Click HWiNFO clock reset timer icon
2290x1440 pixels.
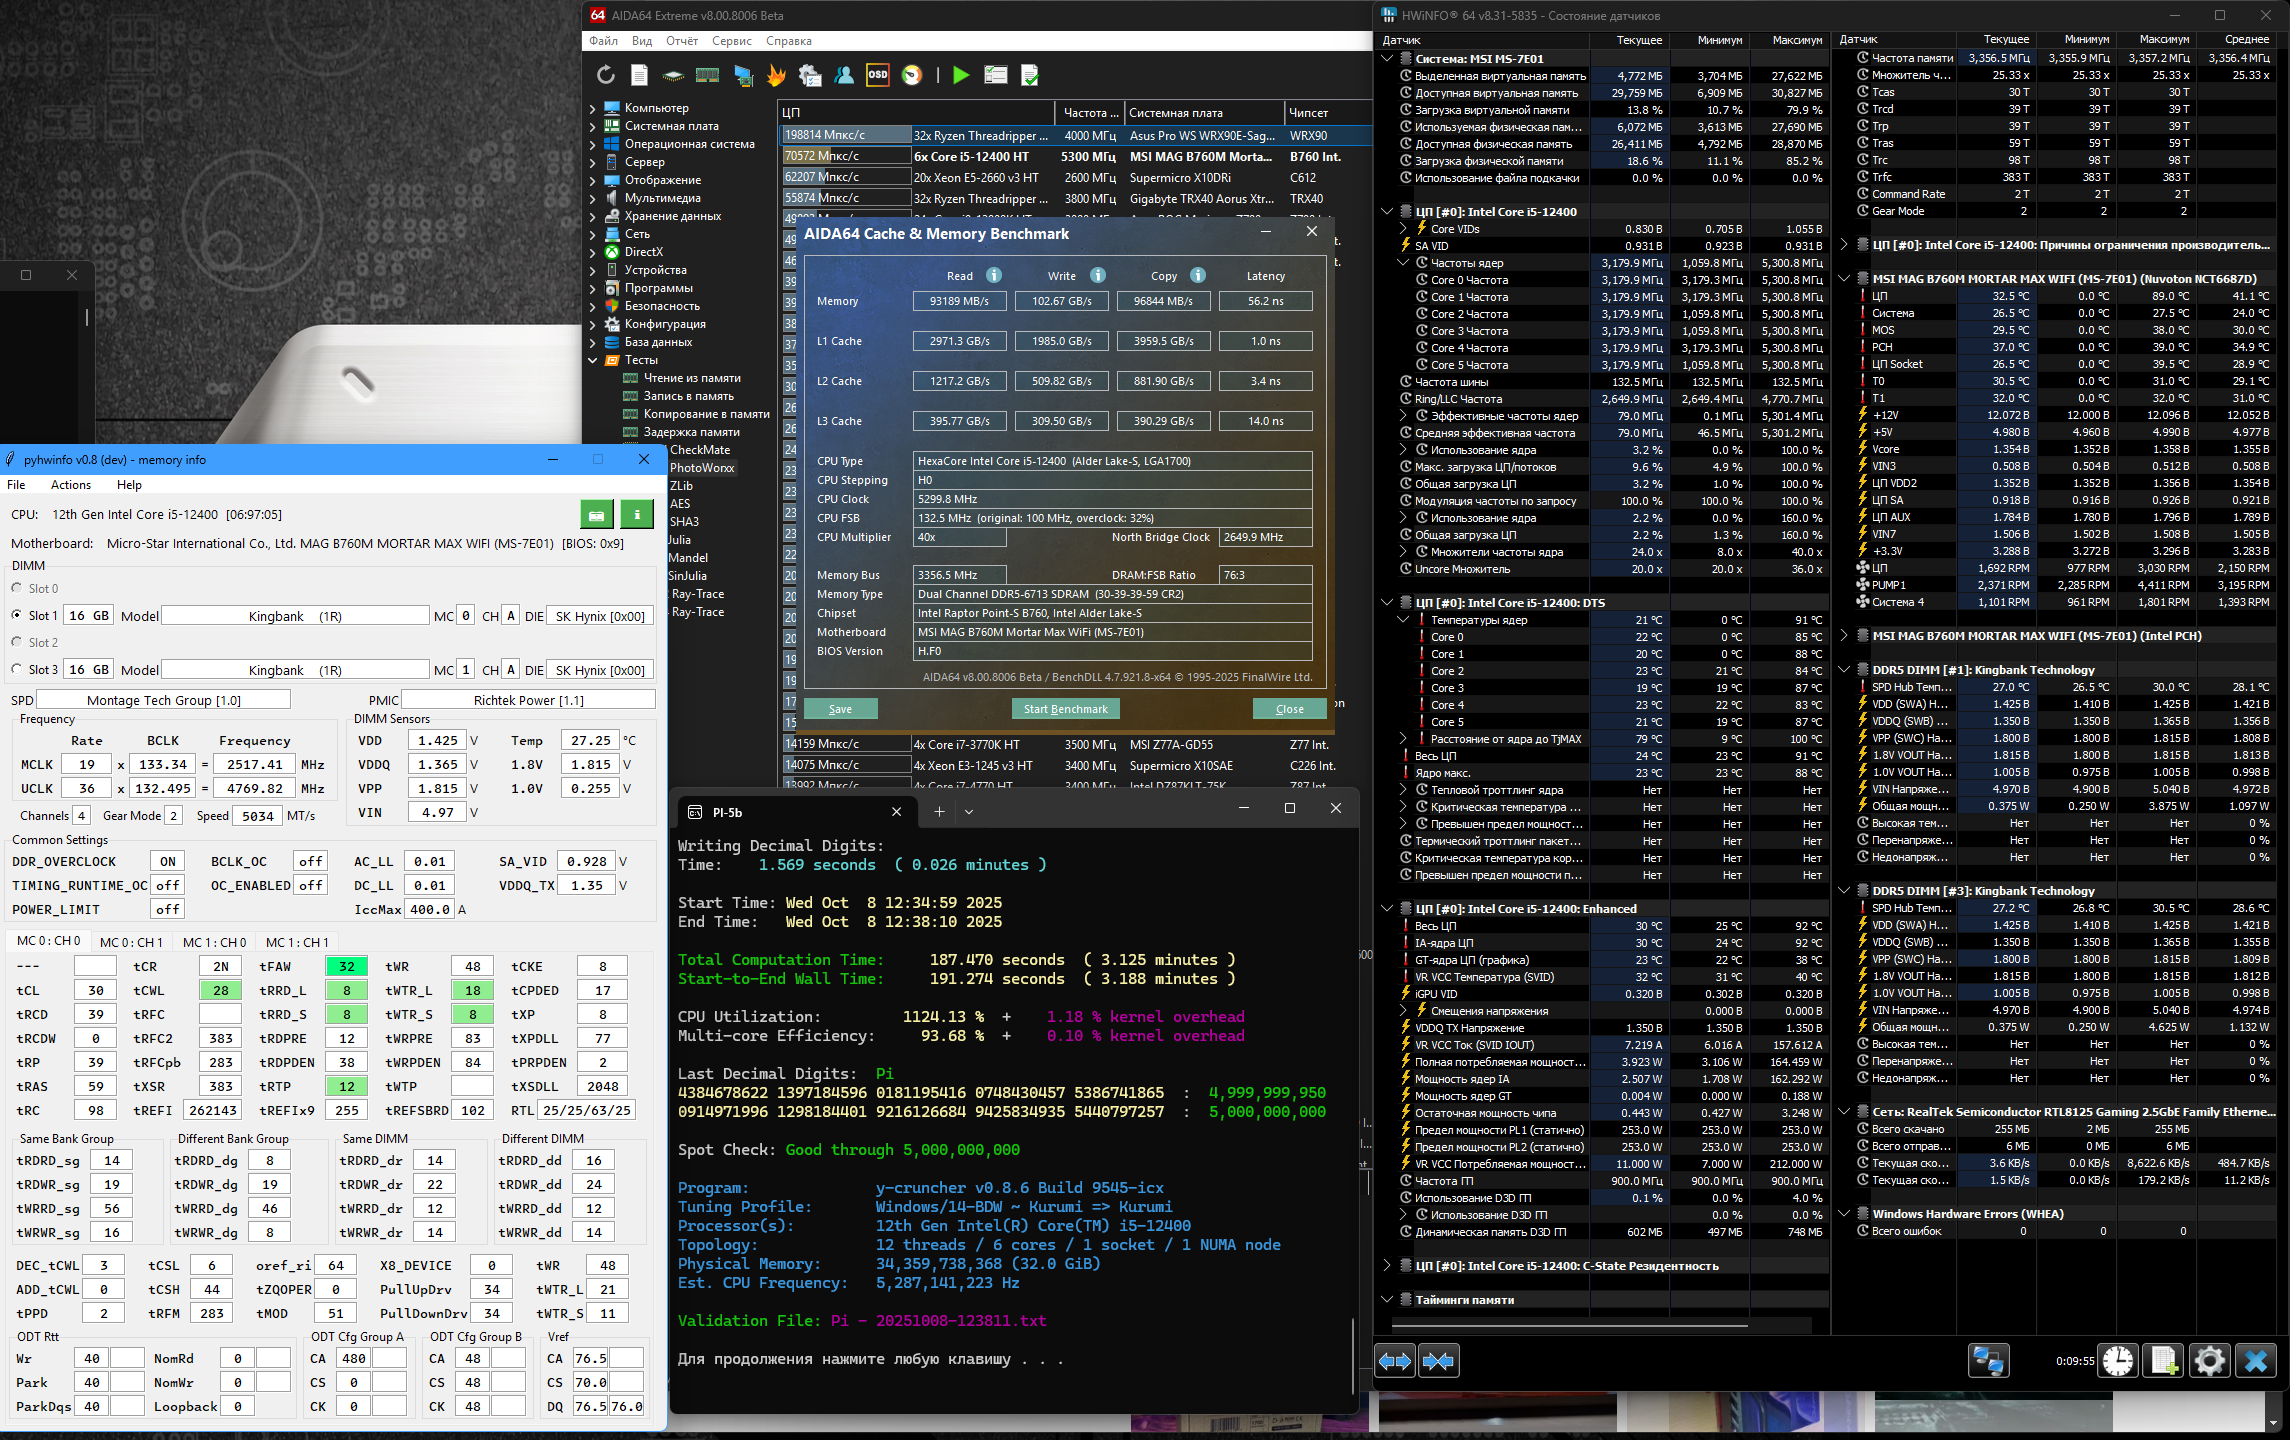[2117, 1361]
